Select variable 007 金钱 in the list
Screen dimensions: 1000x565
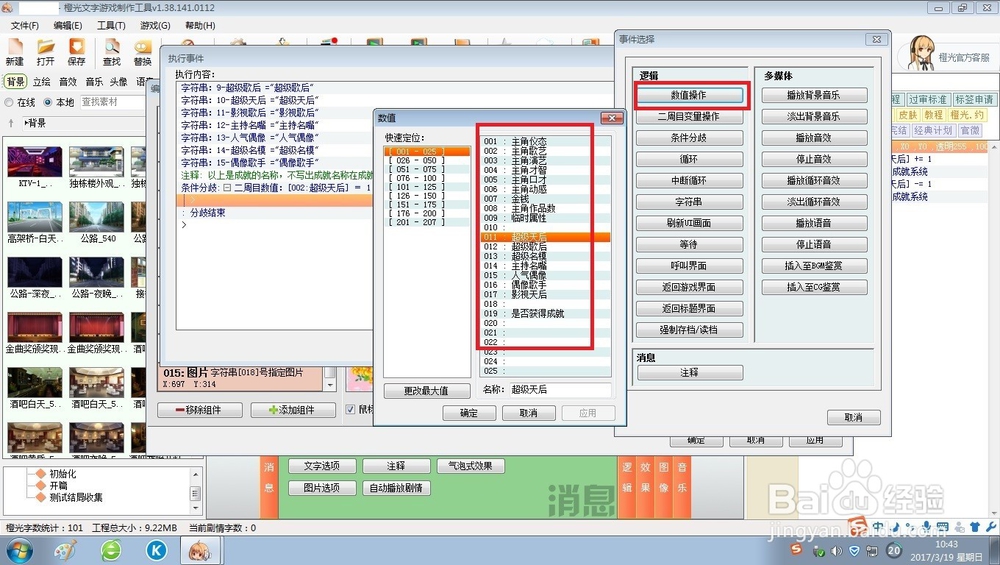[545, 199]
